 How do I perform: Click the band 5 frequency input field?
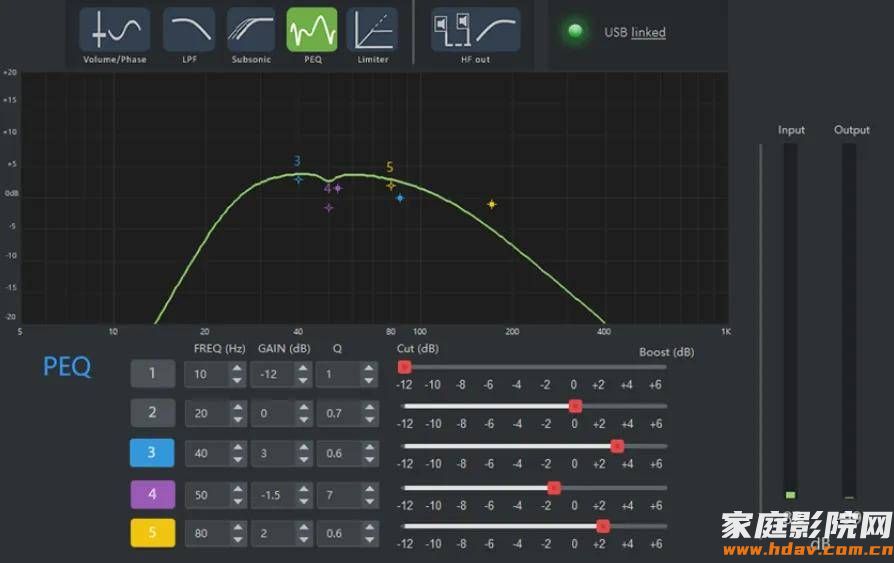pos(207,534)
